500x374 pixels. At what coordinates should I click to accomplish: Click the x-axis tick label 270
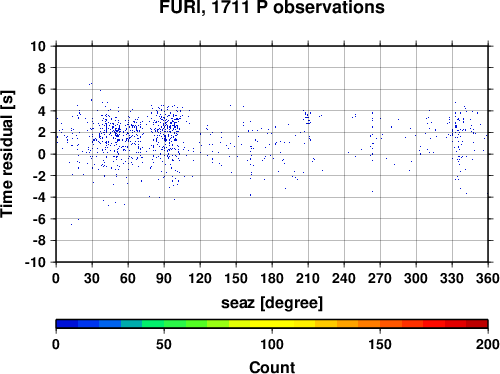click(x=380, y=278)
